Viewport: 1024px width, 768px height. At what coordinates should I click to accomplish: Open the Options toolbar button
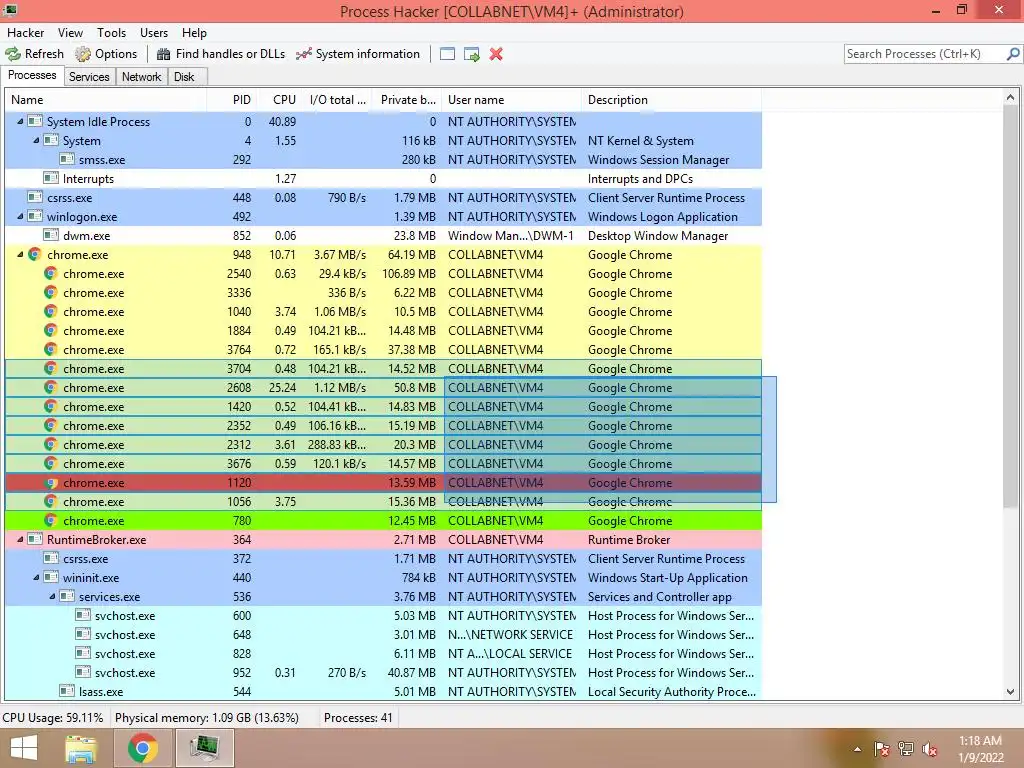[106, 54]
